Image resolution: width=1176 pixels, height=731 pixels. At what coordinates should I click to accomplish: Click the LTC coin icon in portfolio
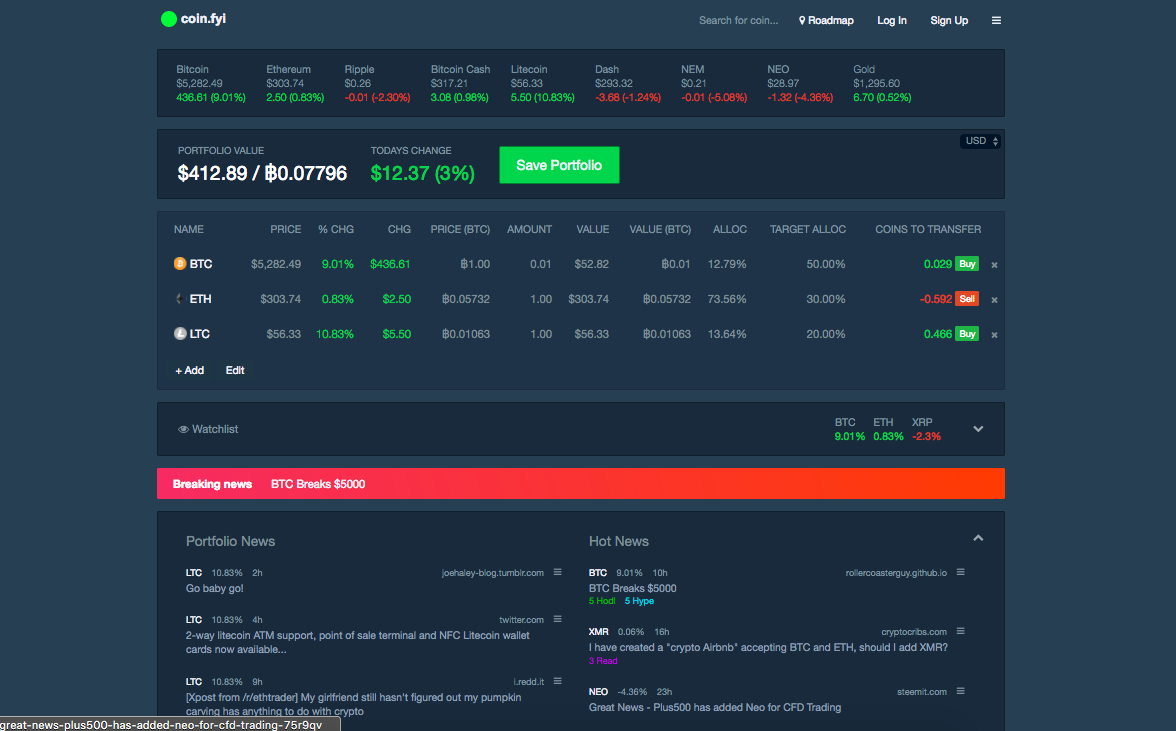180,334
